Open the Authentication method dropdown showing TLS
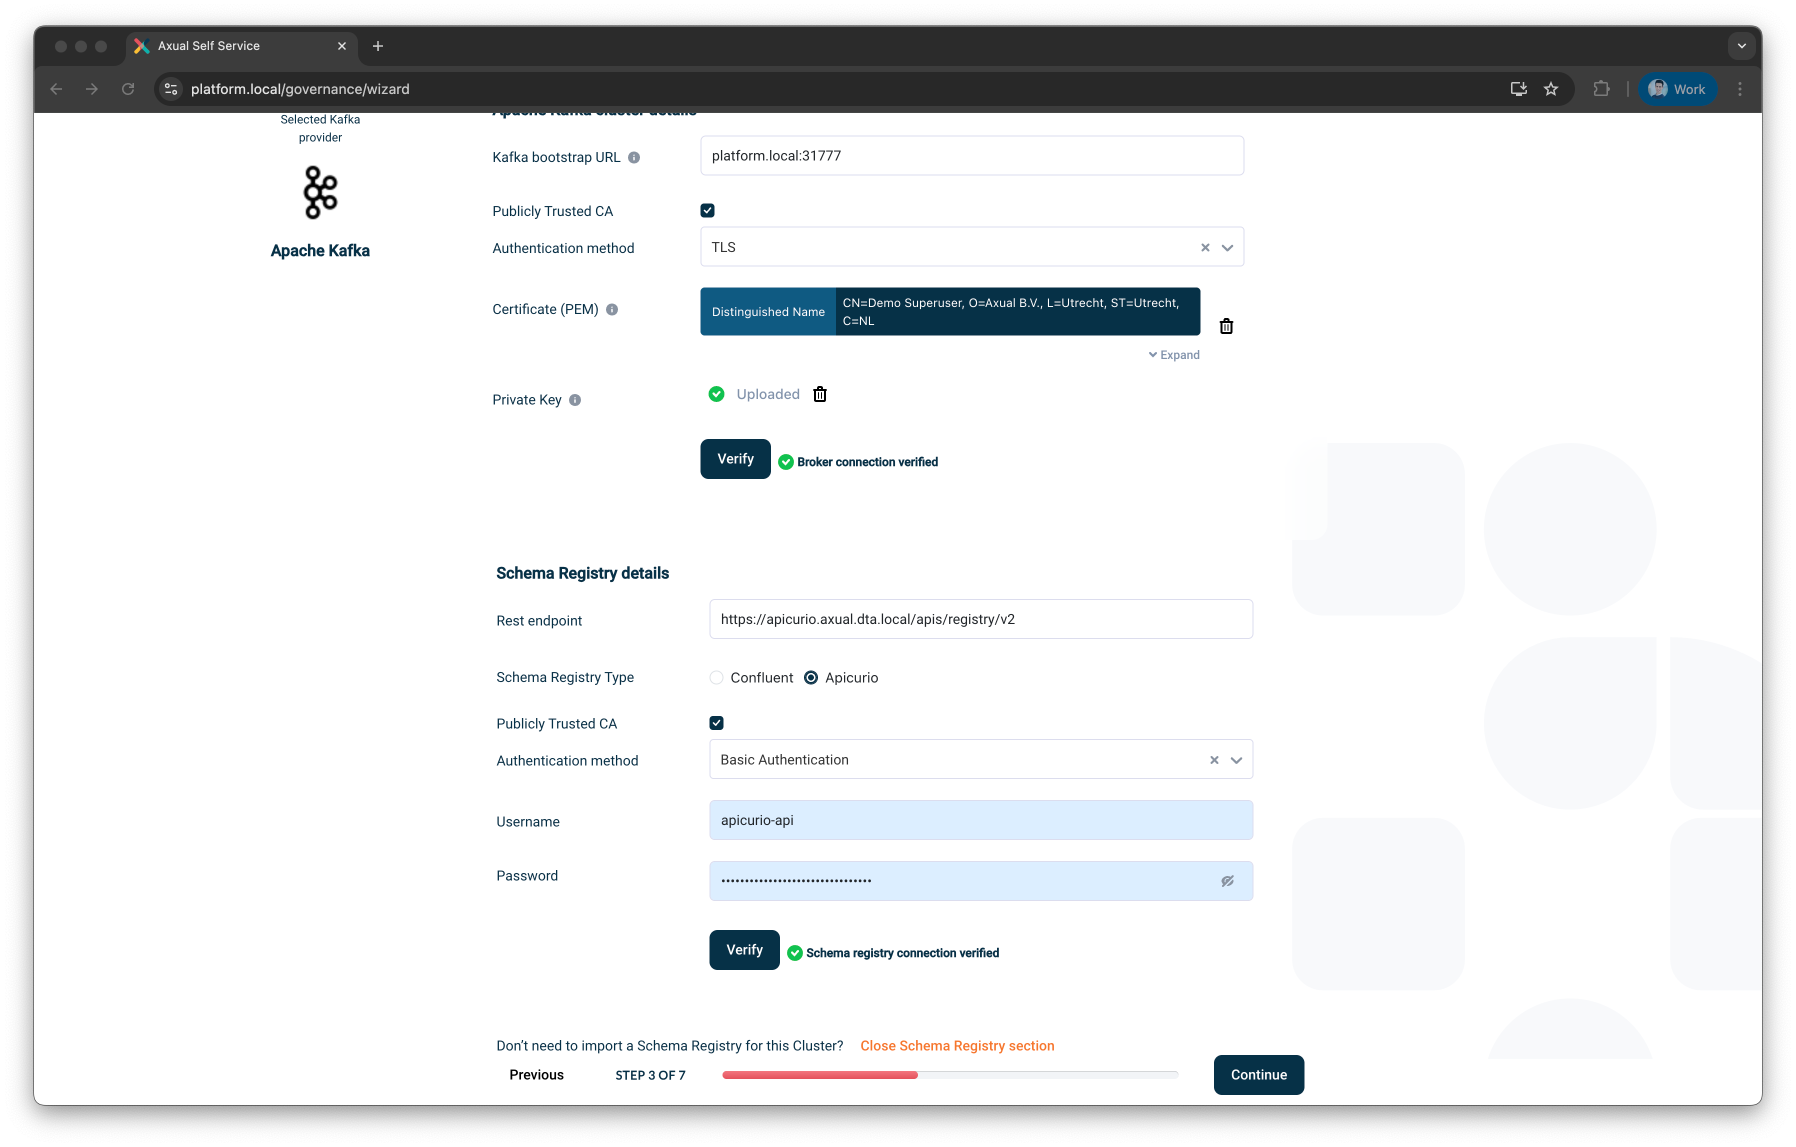Viewport: 1796px width, 1147px height. (x=1227, y=247)
